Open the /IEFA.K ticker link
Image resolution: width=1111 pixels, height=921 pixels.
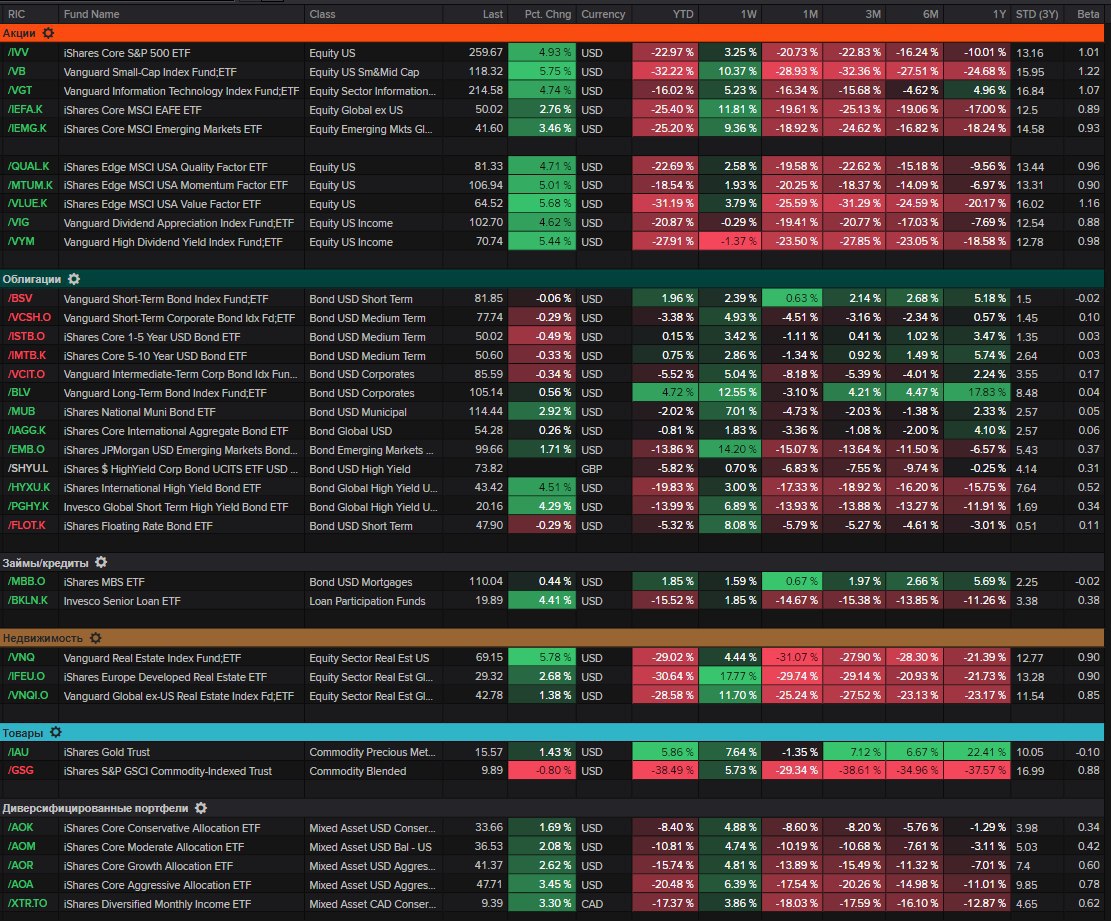coord(25,109)
